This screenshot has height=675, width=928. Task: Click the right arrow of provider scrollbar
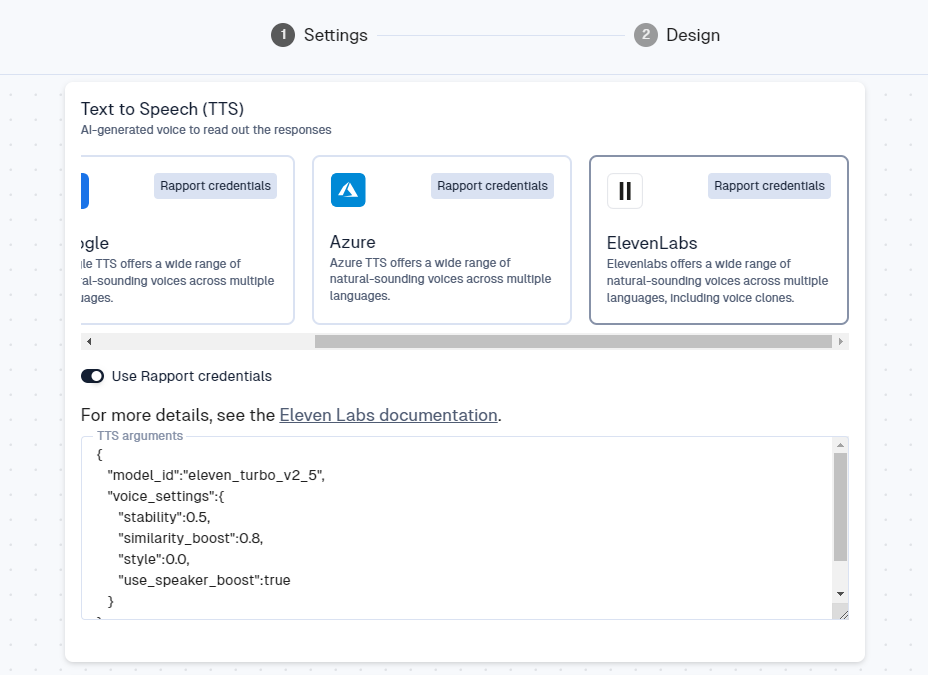tap(840, 341)
